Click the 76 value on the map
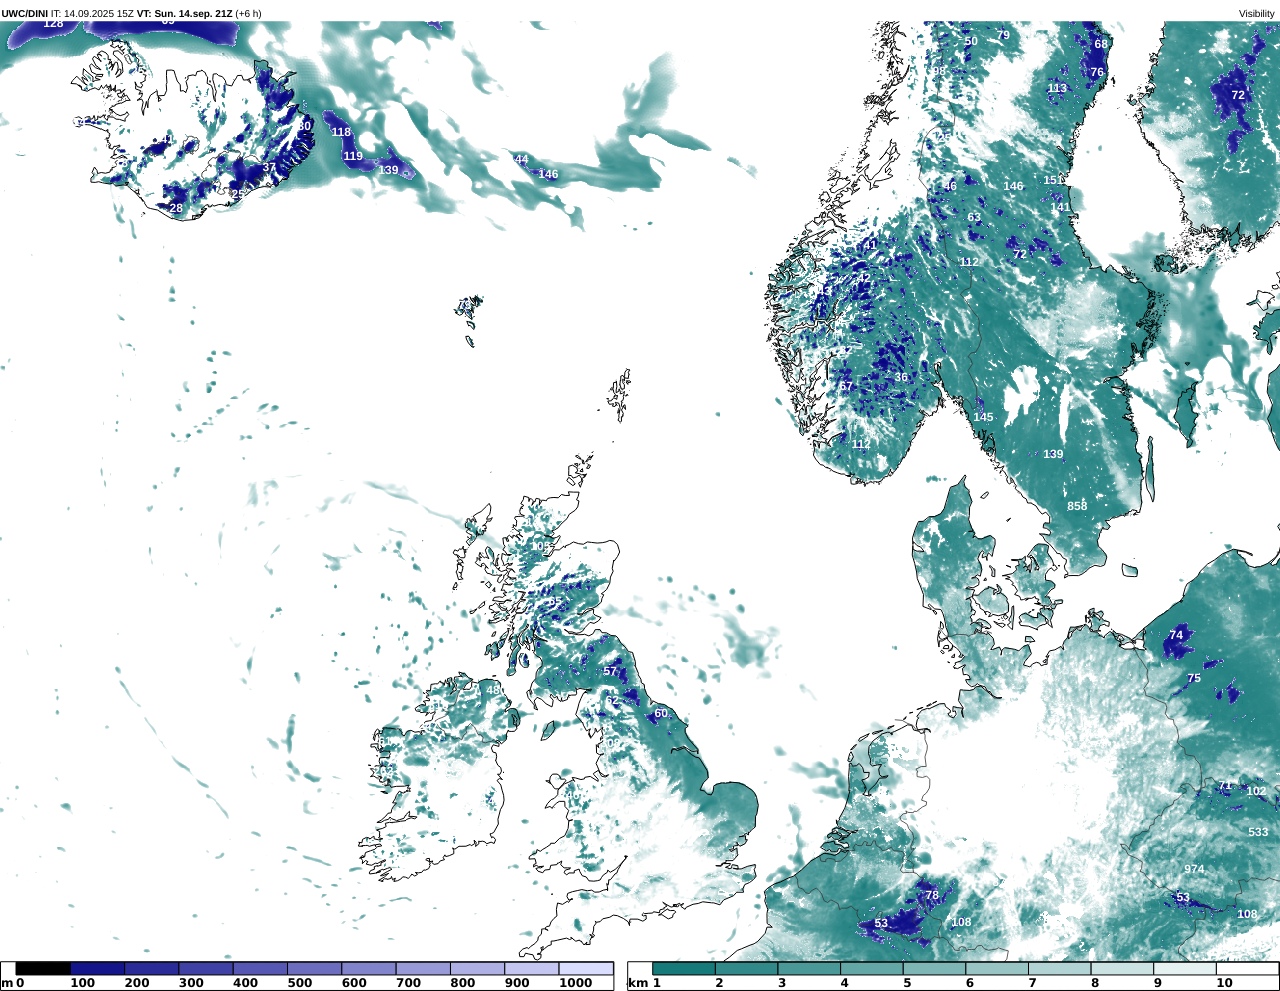This screenshot has width=1280, height=991. (x=1097, y=72)
